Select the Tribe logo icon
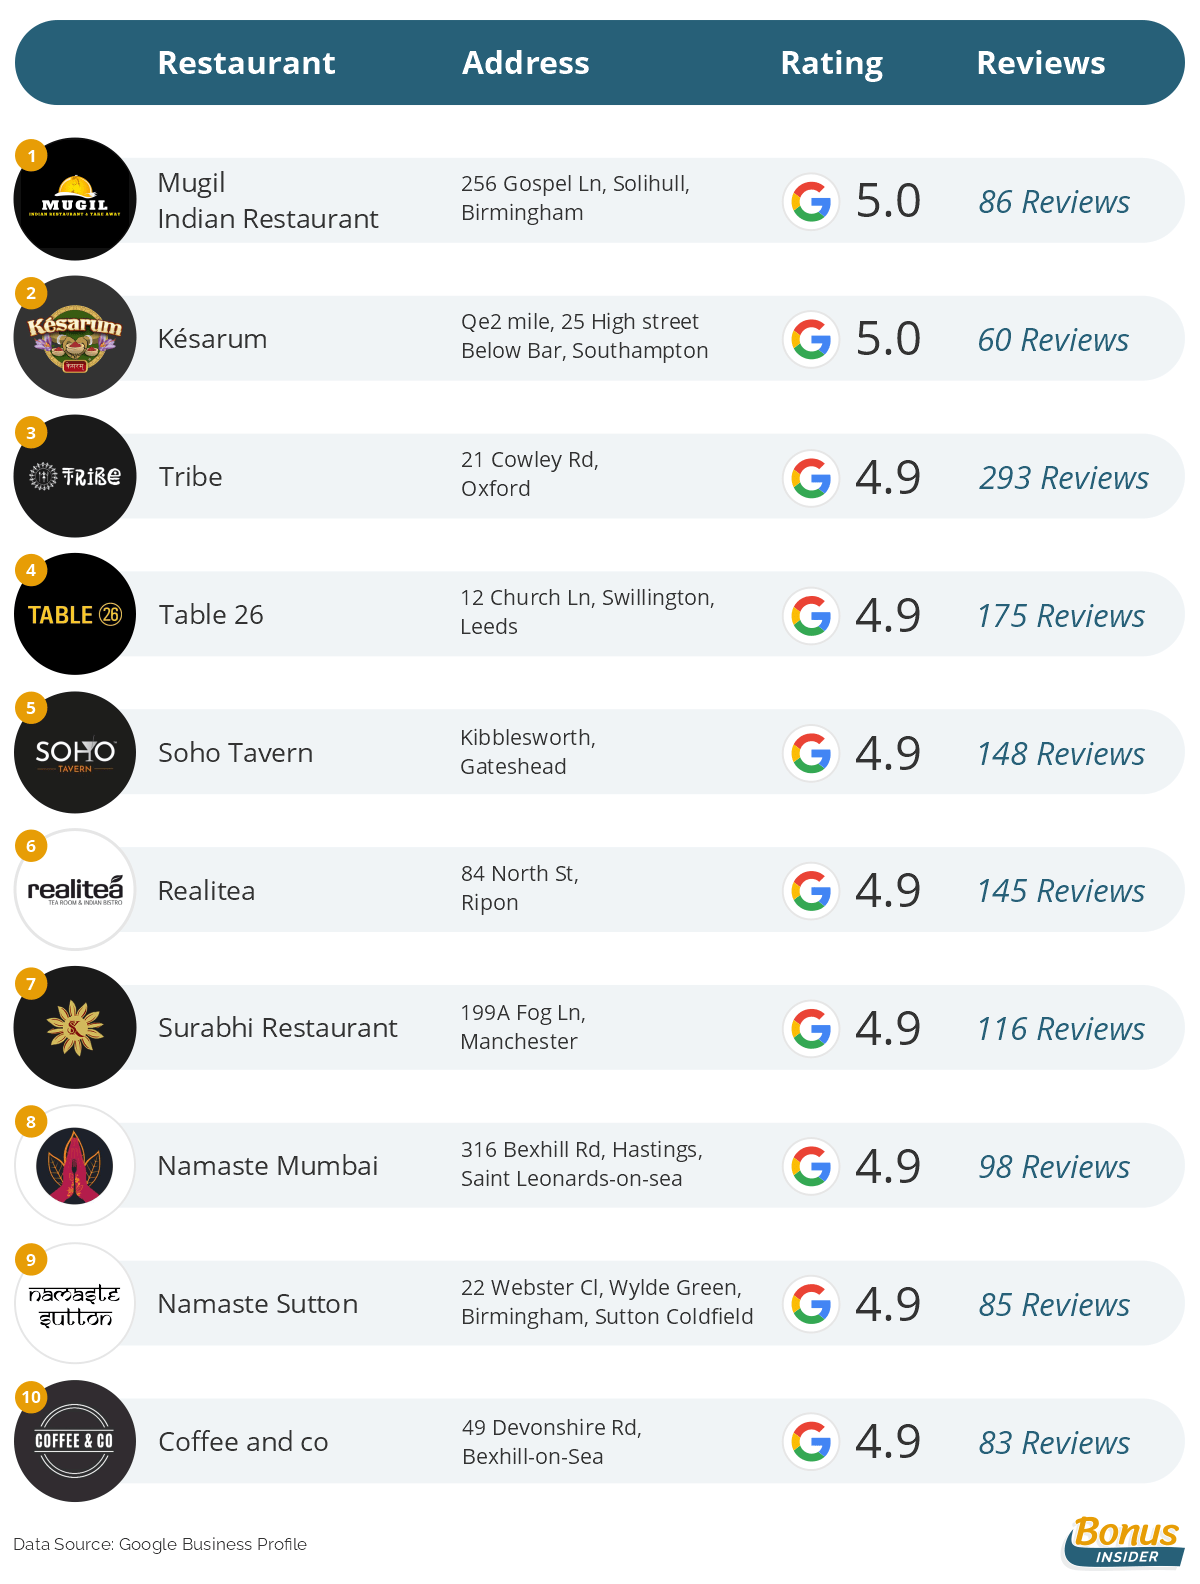The height and width of the screenshot is (1584, 1200). [x=75, y=476]
